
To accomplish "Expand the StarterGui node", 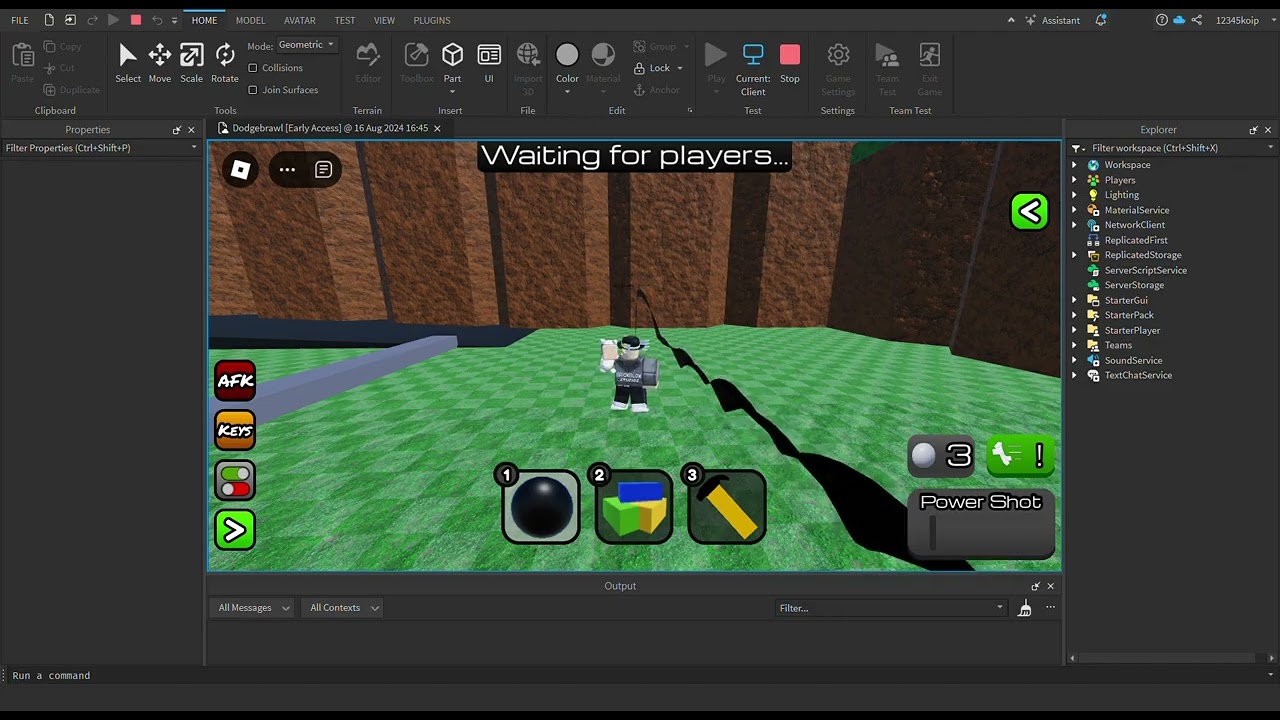I will point(1075,300).
